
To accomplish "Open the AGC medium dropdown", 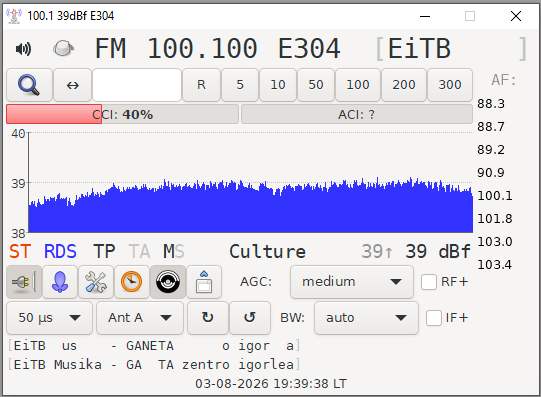I will click(x=352, y=282).
